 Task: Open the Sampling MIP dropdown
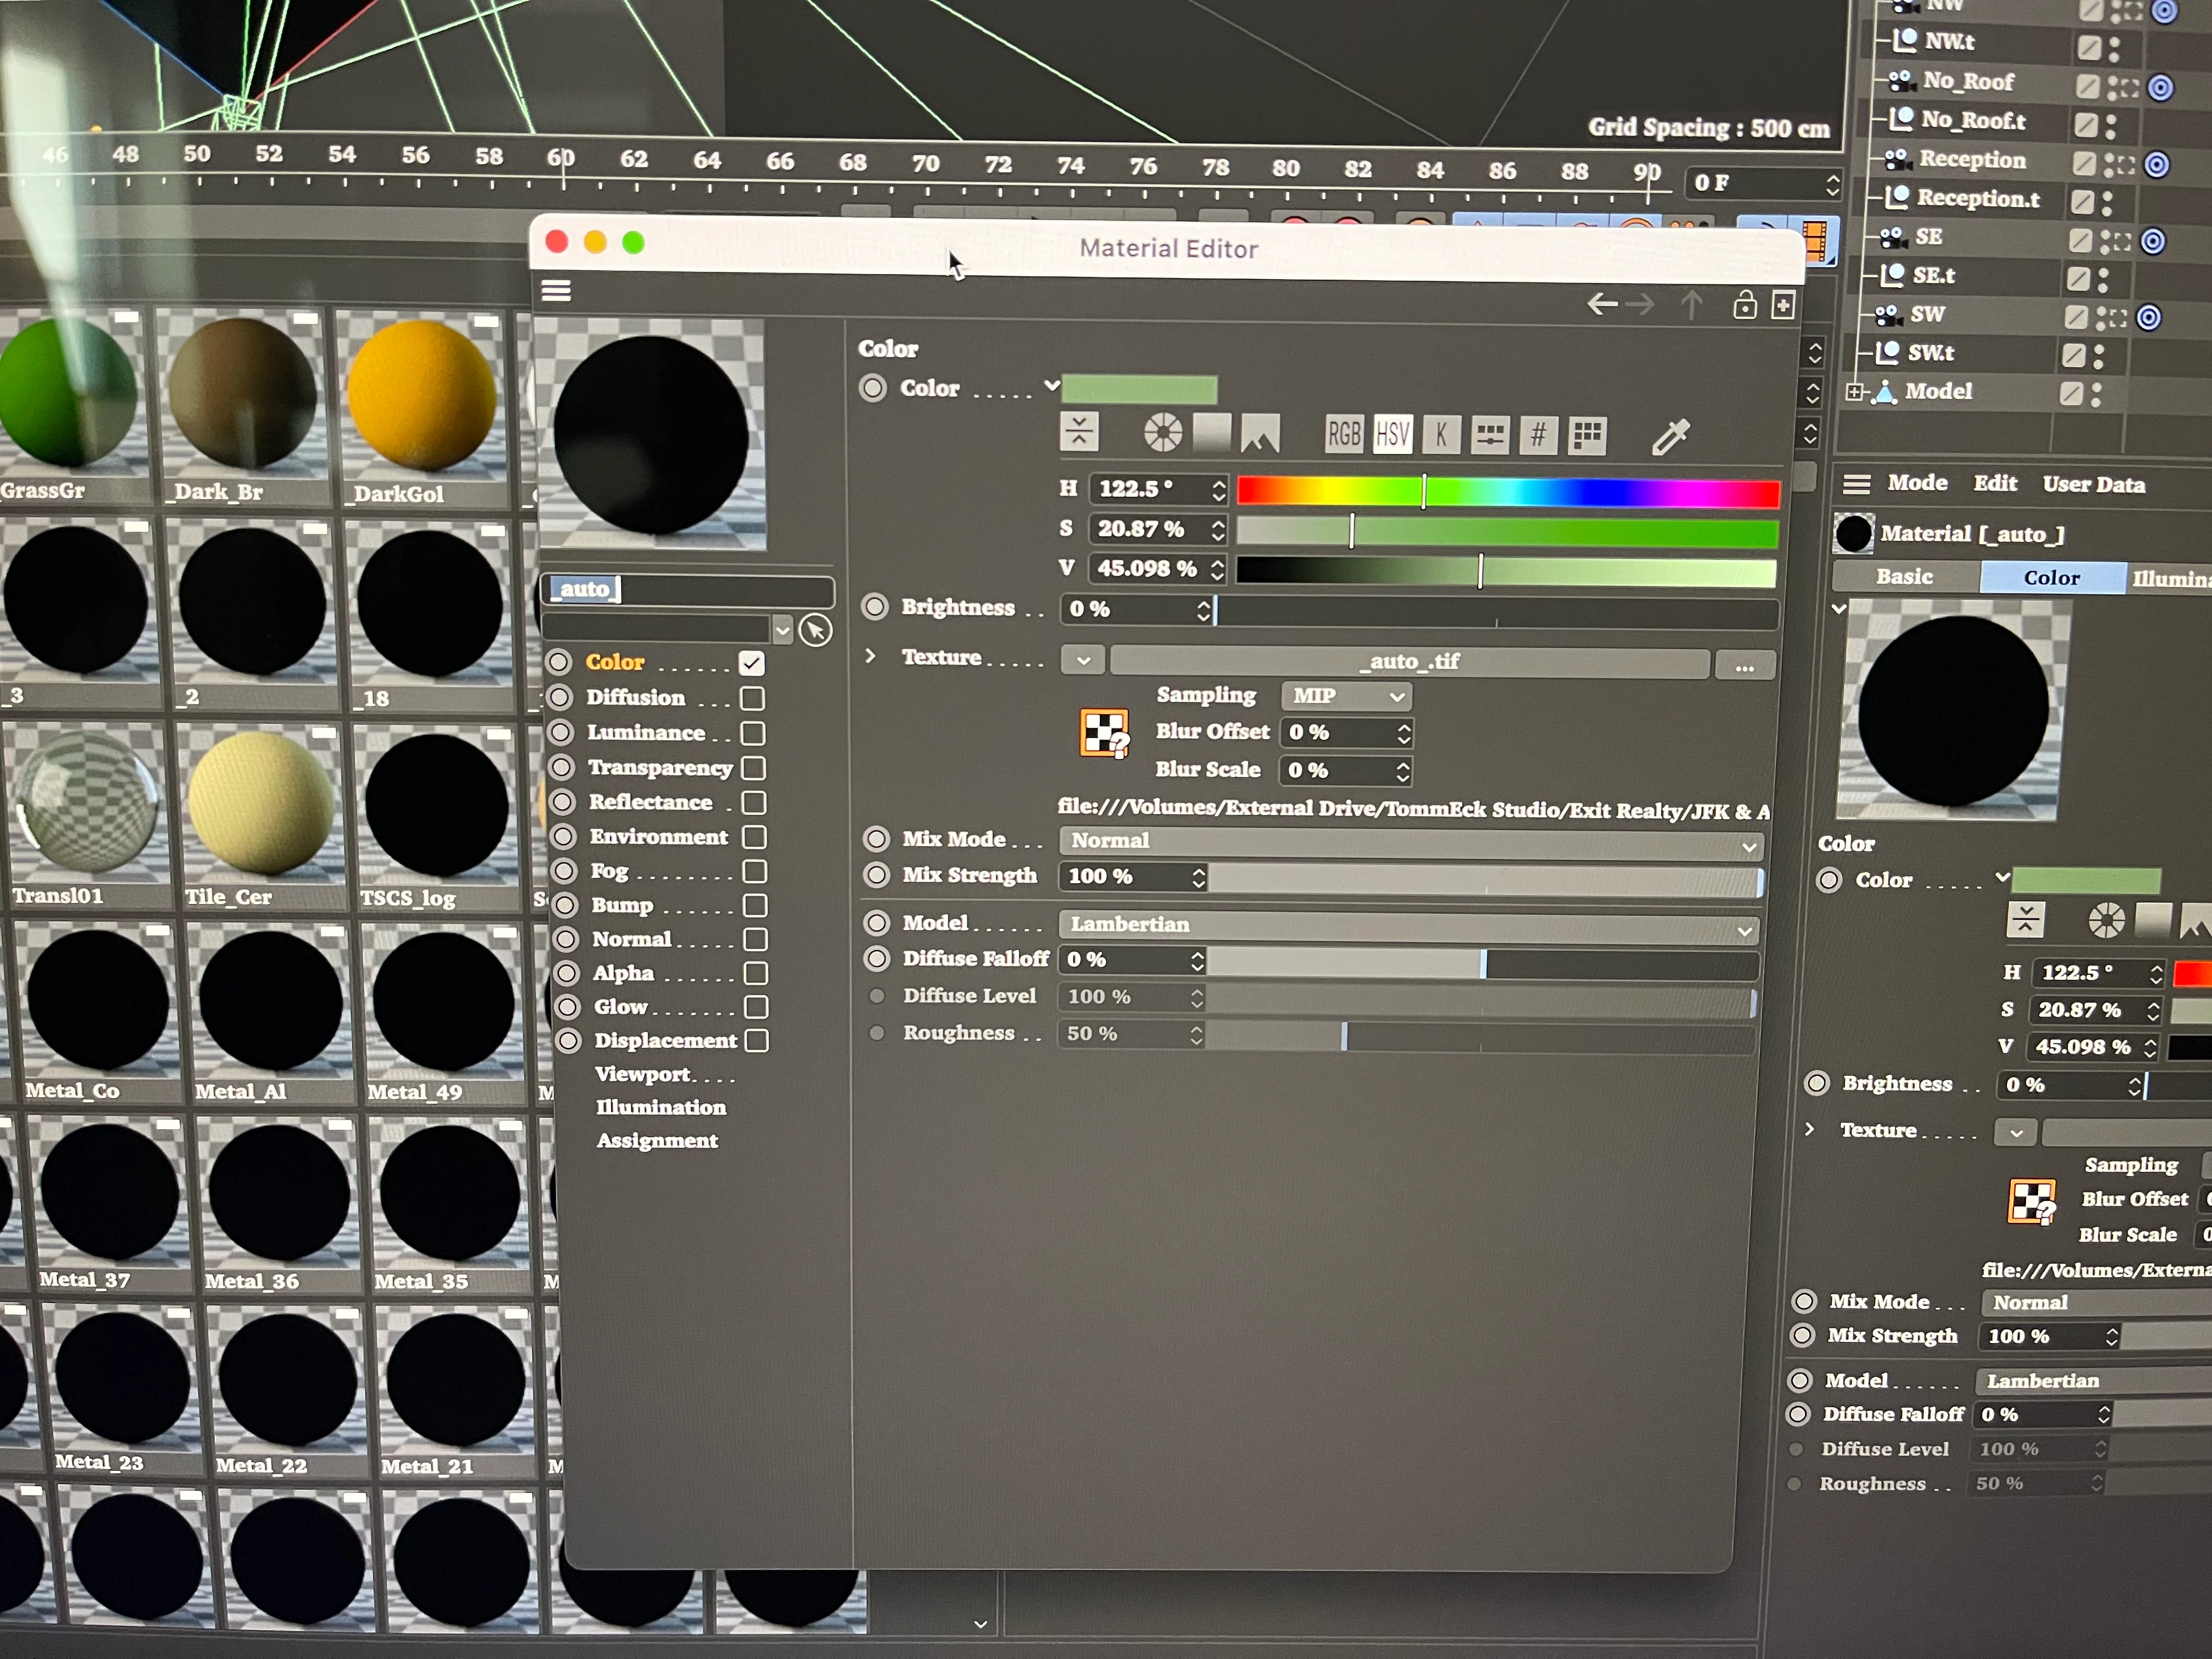coord(1346,696)
